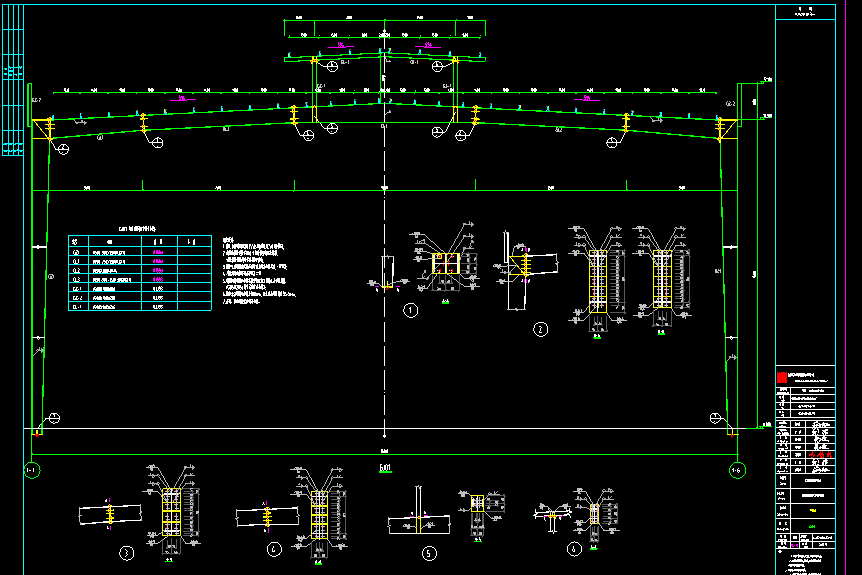This screenshot has width=862, height=575.
Task: Click the GJ01 drawing title label
Action: 385,467
